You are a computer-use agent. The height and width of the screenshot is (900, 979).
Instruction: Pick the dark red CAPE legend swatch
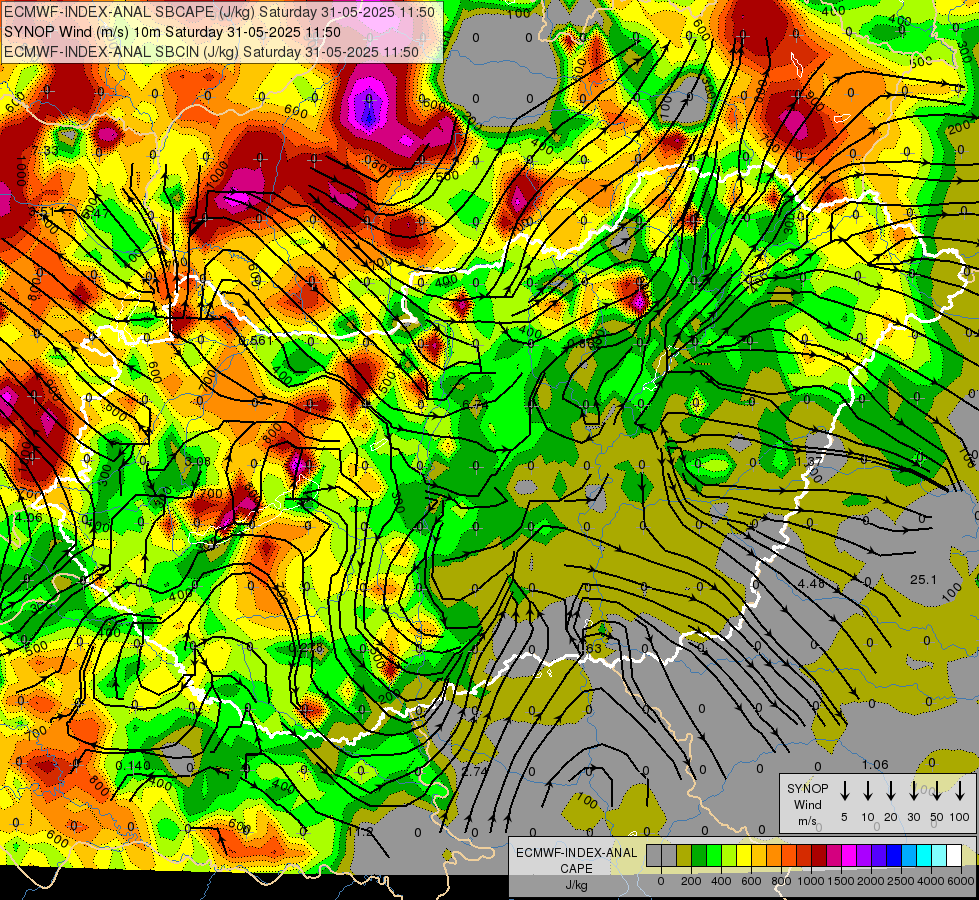(819, 855)
